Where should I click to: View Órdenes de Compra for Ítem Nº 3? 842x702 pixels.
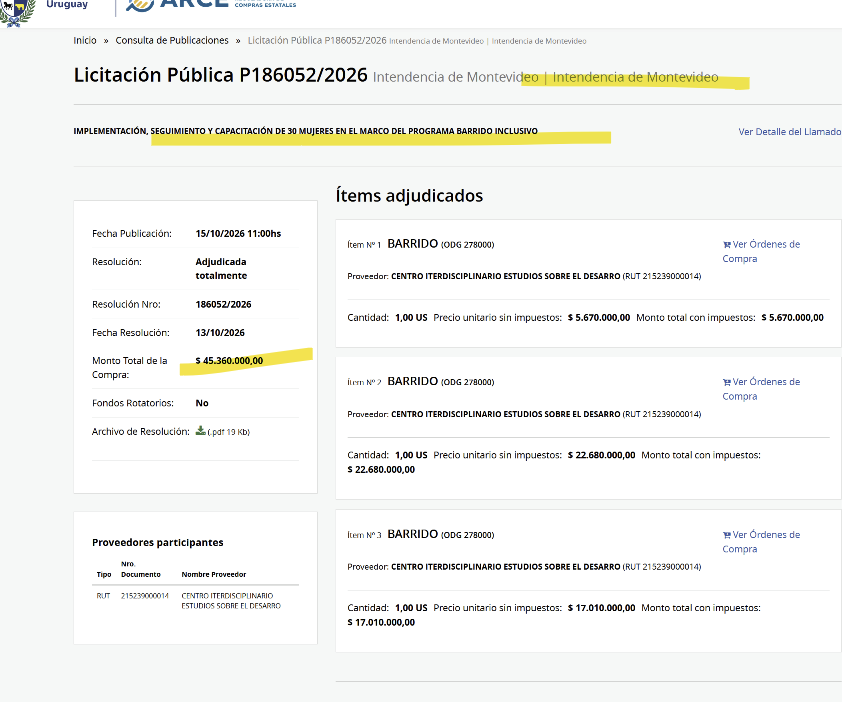(x=761, y=542)
